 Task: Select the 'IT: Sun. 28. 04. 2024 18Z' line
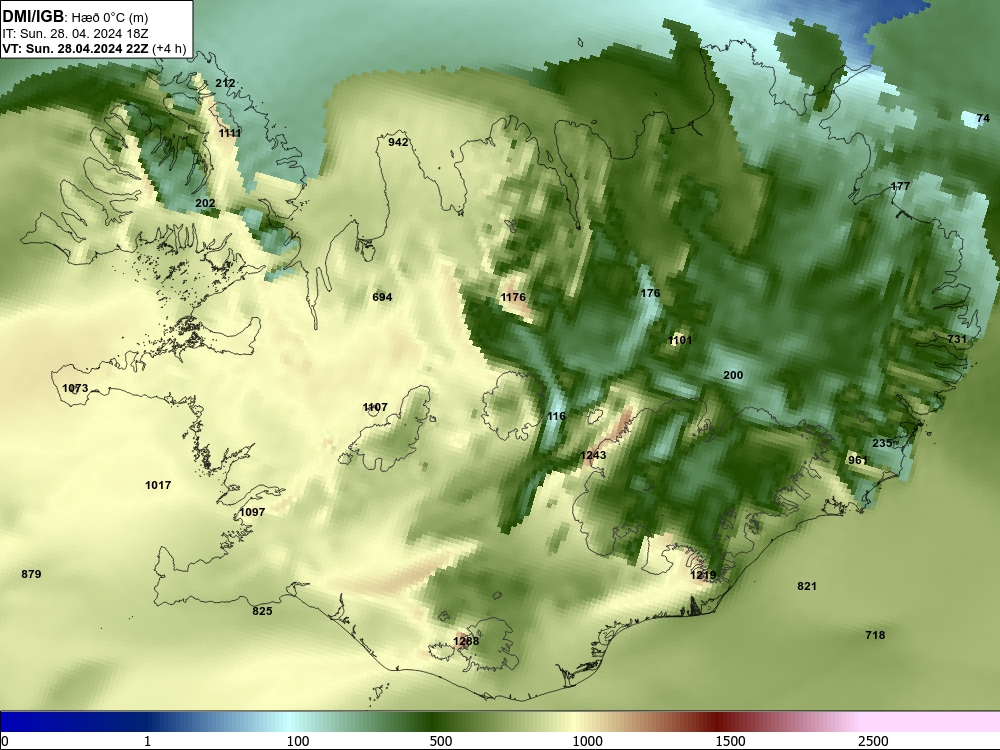pyautogui.click(x=75, y=34)
